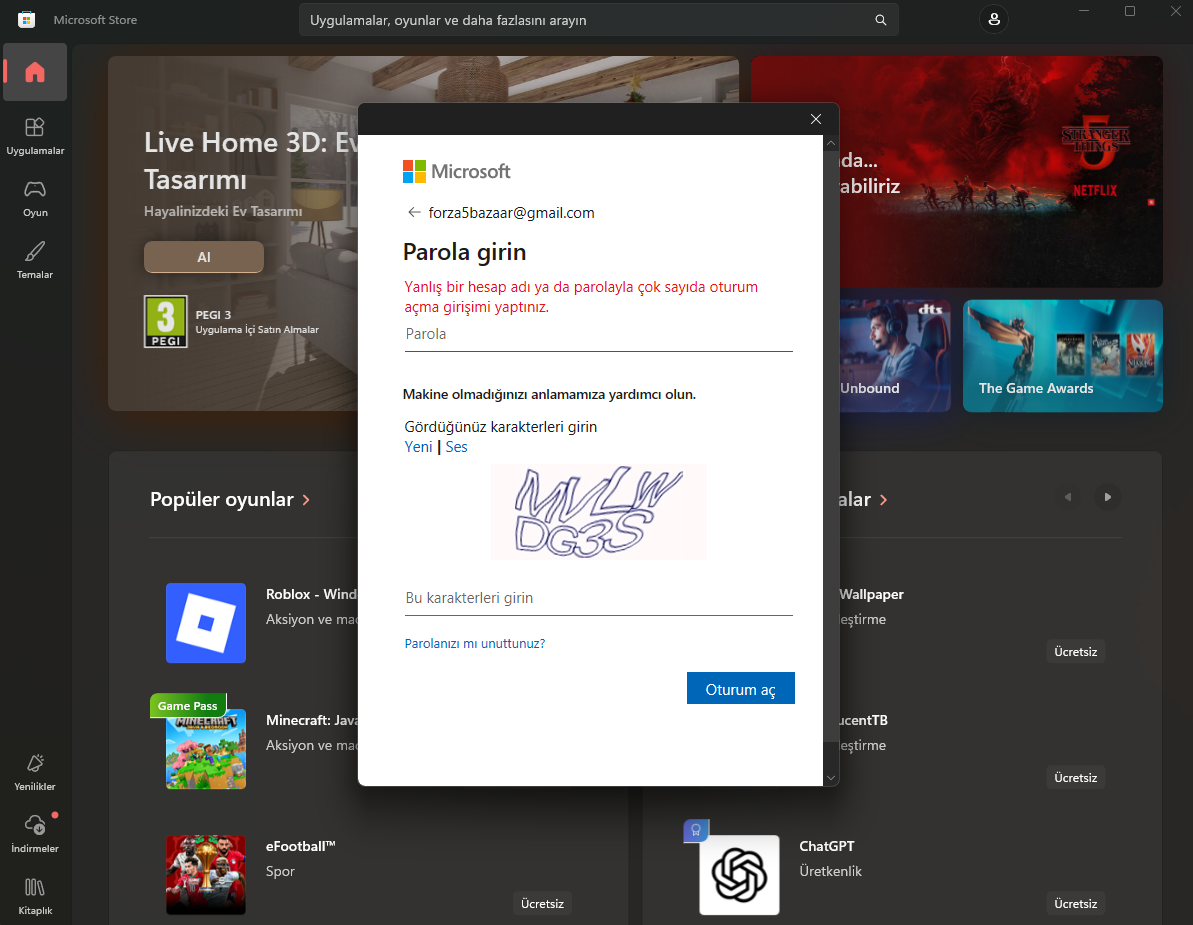Expand the right section chevron near 'alar'
The image size is (1193, 925).
[x=883, y=500]
